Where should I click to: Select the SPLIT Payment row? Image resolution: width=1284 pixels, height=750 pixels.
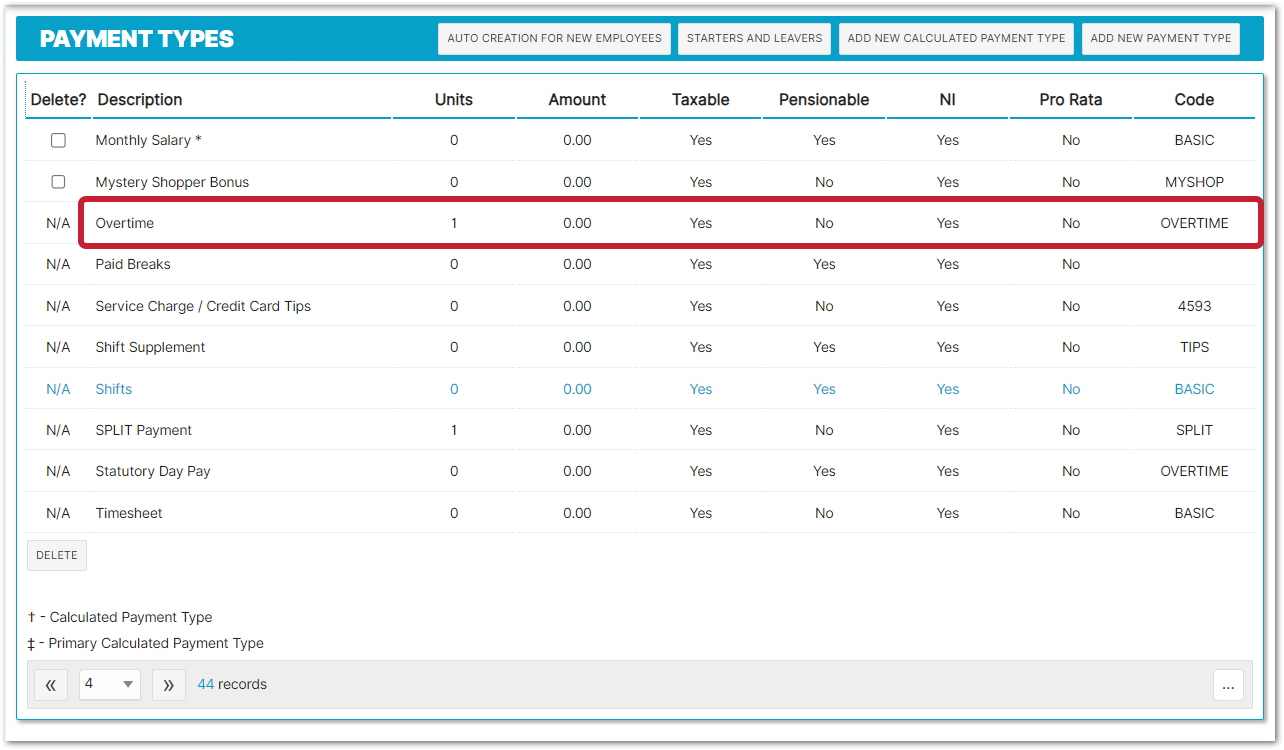coord(144,431)
